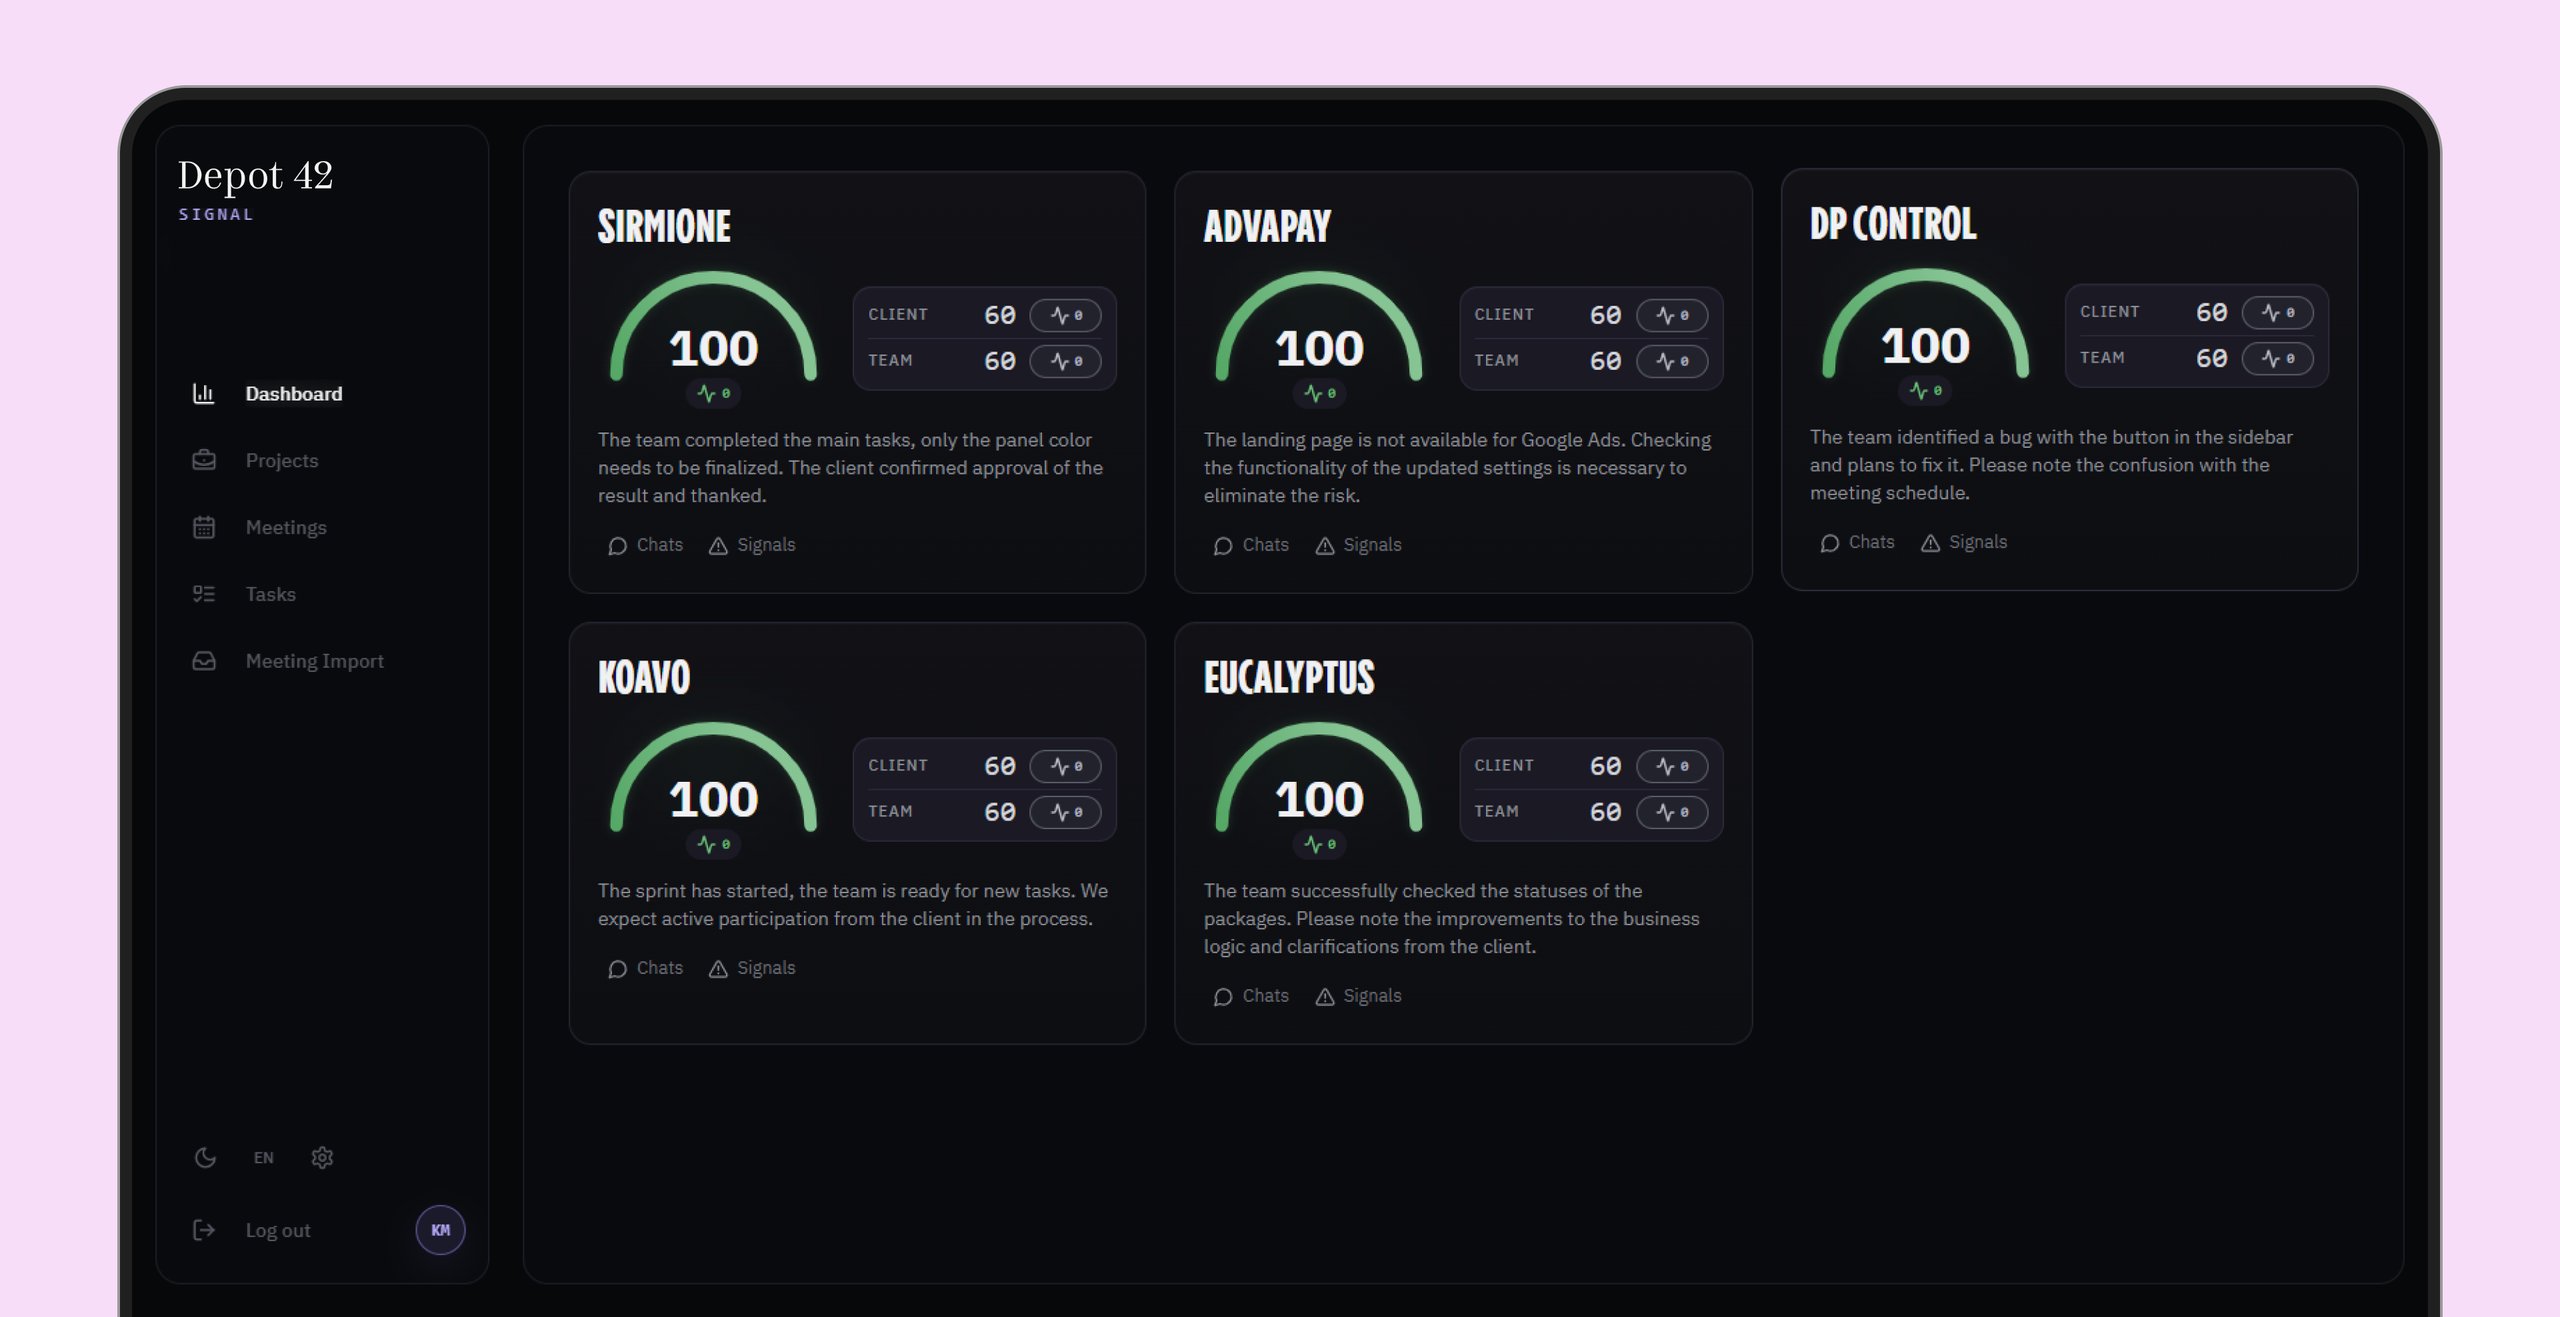The height and width of the screenshot is (1317, 2560).
Task: Click the Projects briefcase icon
Action: [x=204, y=461]
